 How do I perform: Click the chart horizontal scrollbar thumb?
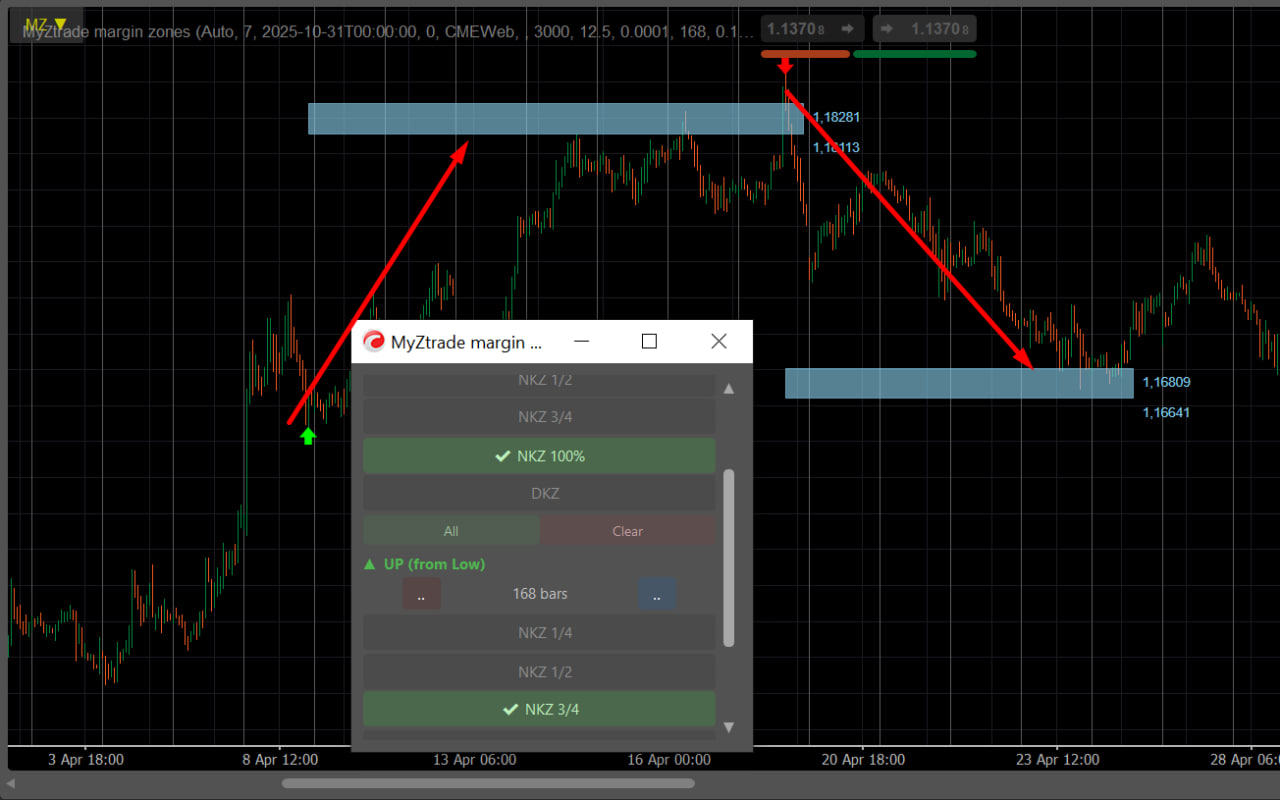(488, 783)
